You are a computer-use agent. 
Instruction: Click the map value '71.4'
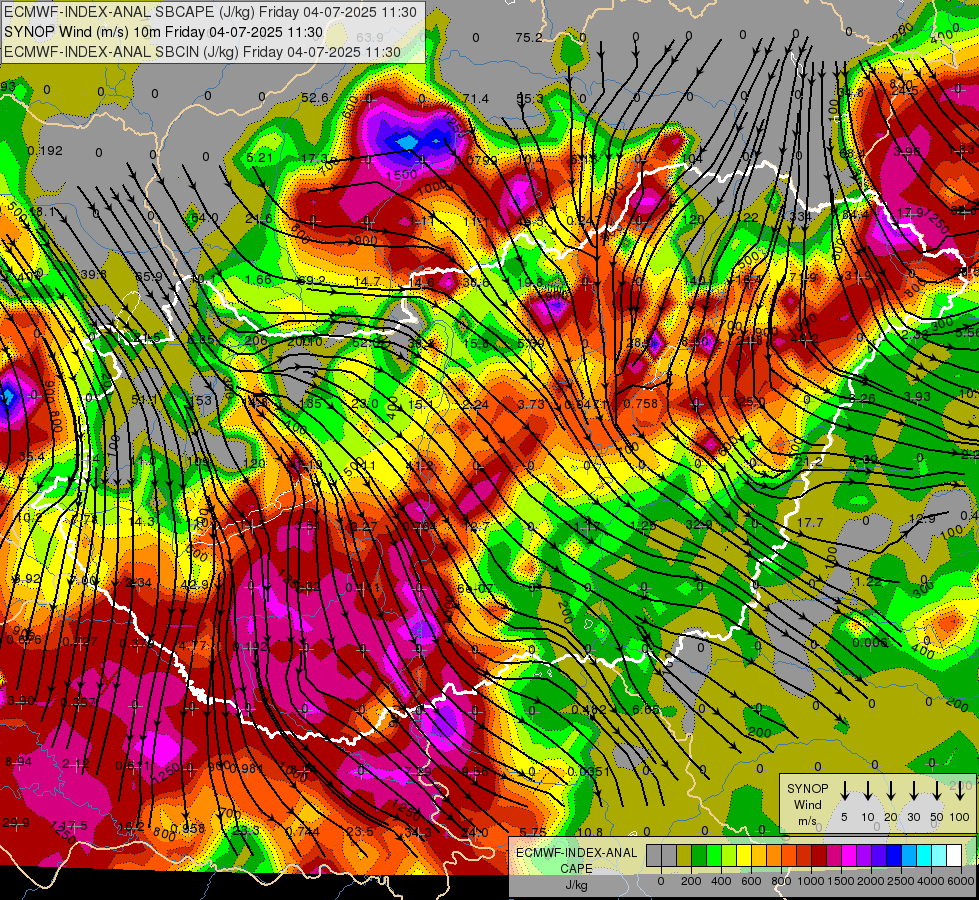click(x=476, y=98)
